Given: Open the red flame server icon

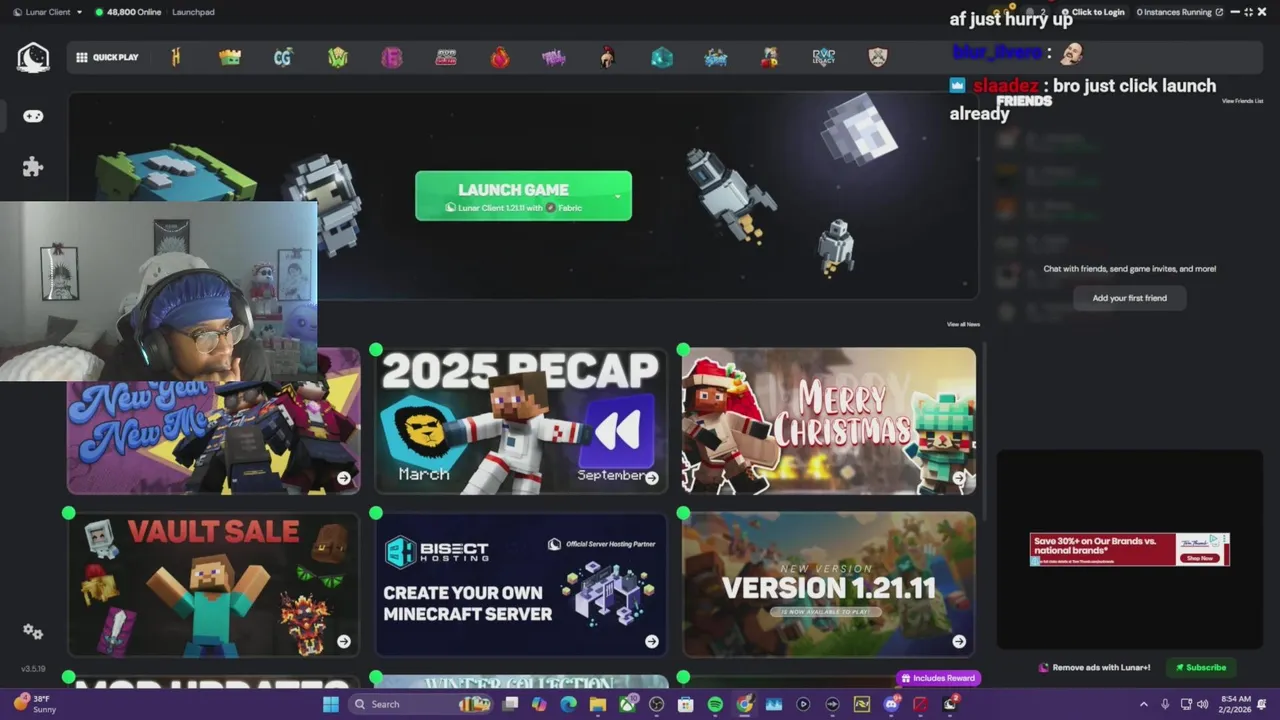Looking at the screenshot, I should pyautogui.click(x=500, y=57).
